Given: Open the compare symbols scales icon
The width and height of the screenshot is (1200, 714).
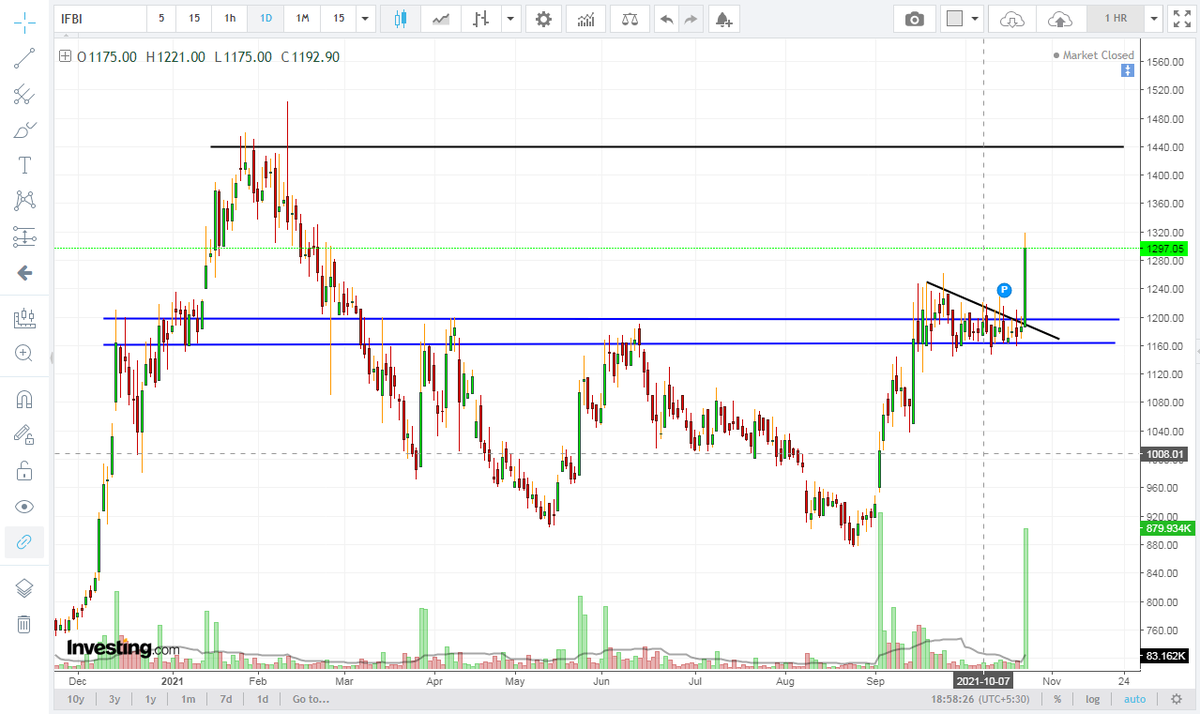Looking at the screenshot, I should (630, 18).
